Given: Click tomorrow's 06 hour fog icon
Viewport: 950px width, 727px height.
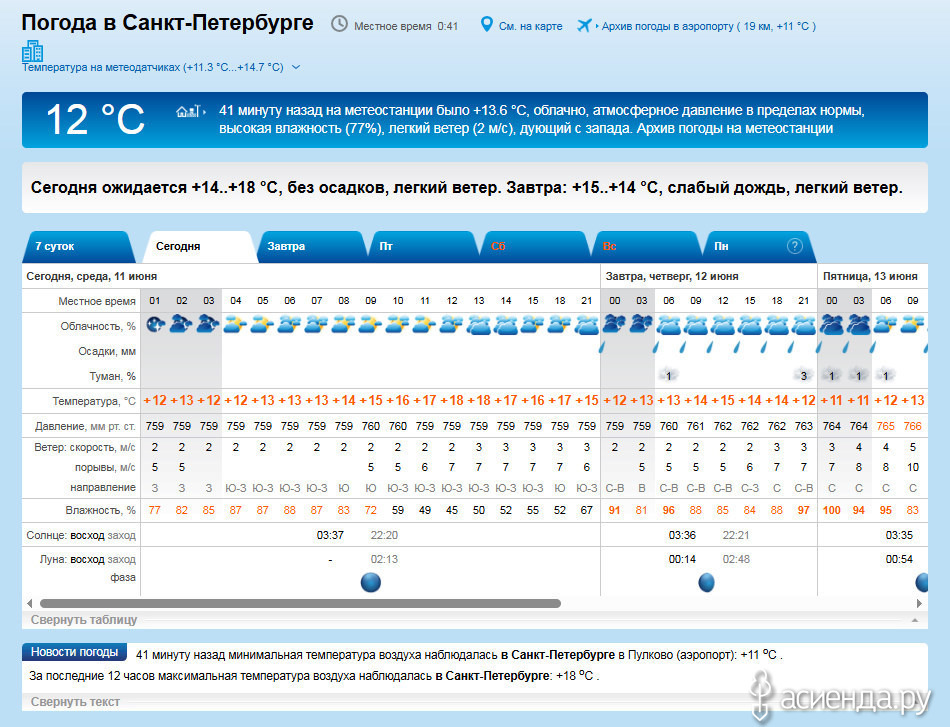Looking at the screenshot, I should click(x=668, y=376).
